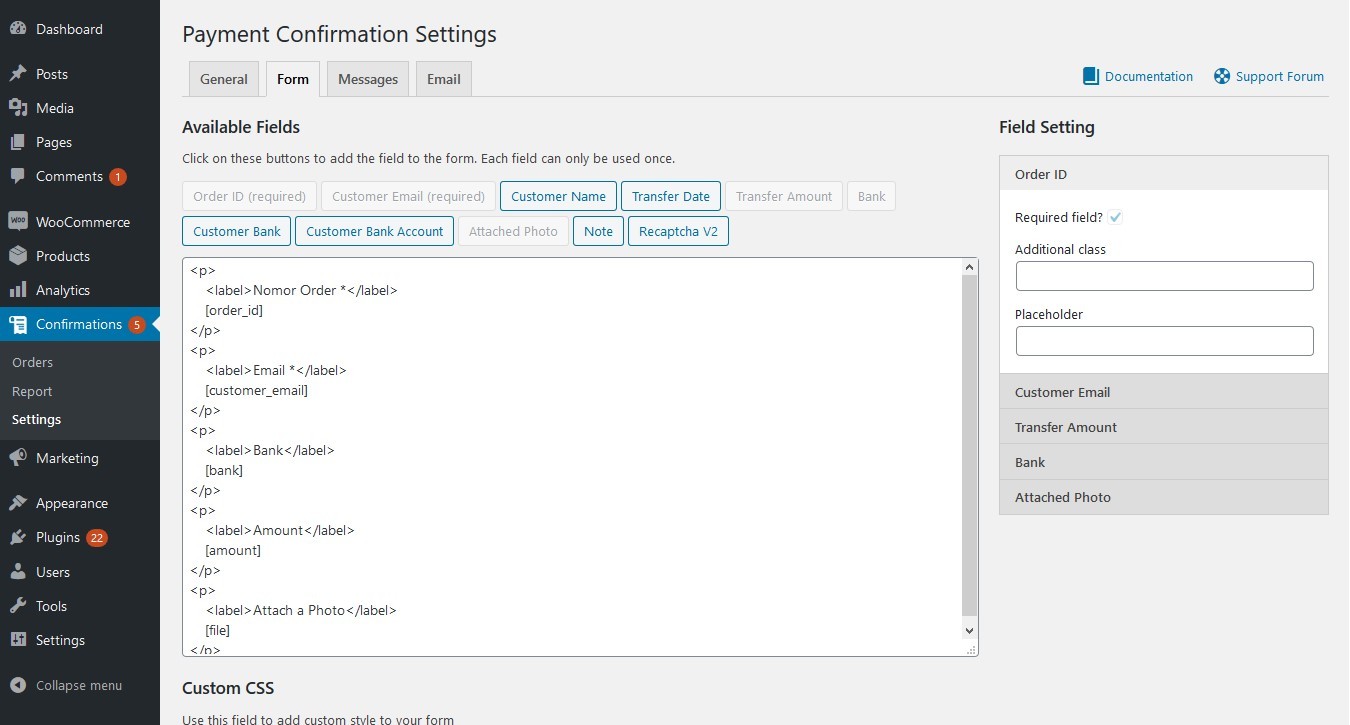Click the Additional class input field
1350x725 pixels.
pyautogui.click(x=1164, y=276)
